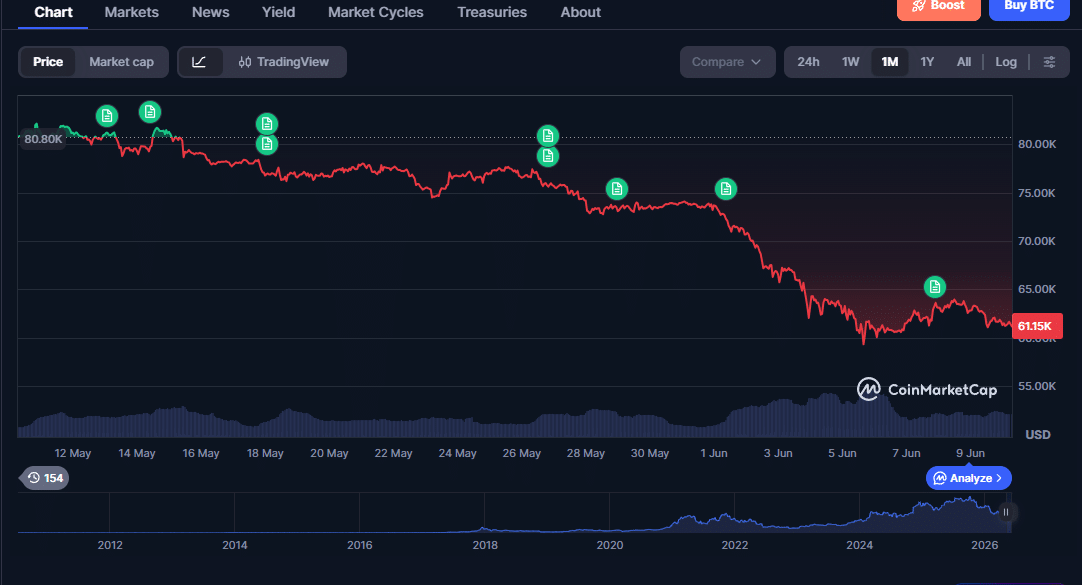Toggle Log scale on chart

click(x=1005, y=62)
